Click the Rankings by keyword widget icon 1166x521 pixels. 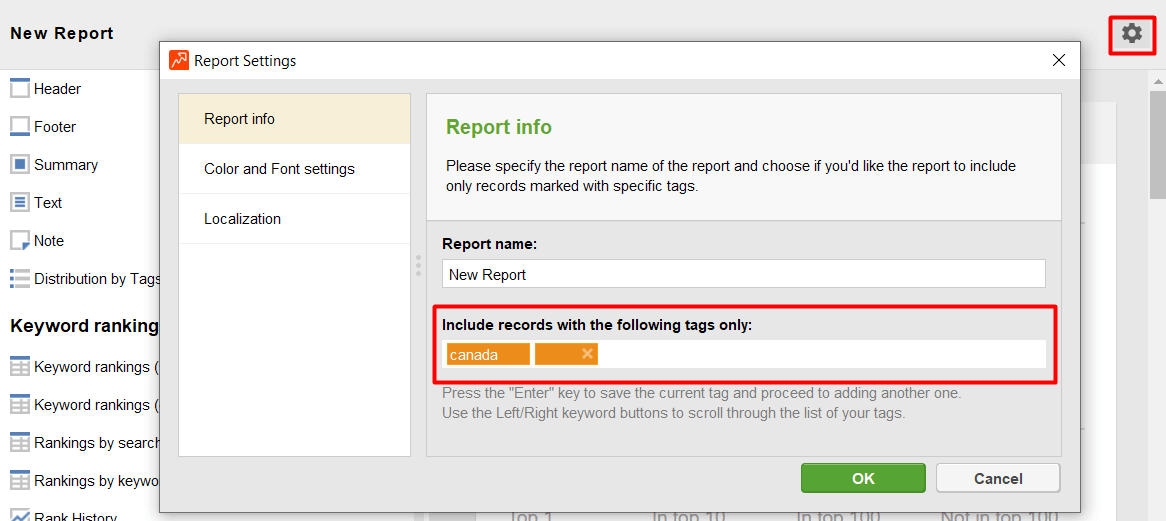pos(19,481)
